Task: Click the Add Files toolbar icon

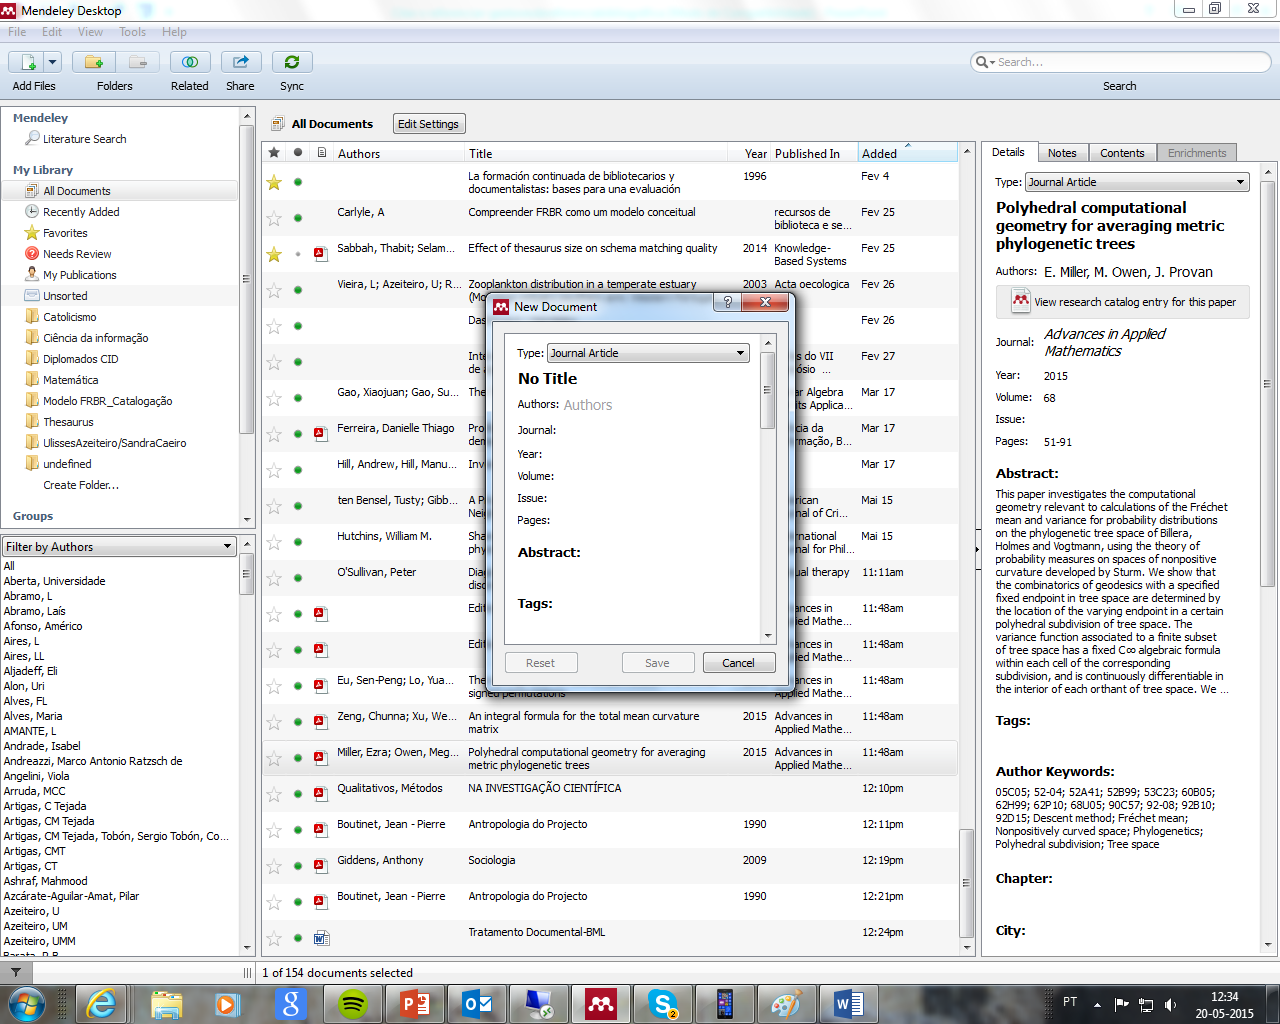Action: click(28, 62)
